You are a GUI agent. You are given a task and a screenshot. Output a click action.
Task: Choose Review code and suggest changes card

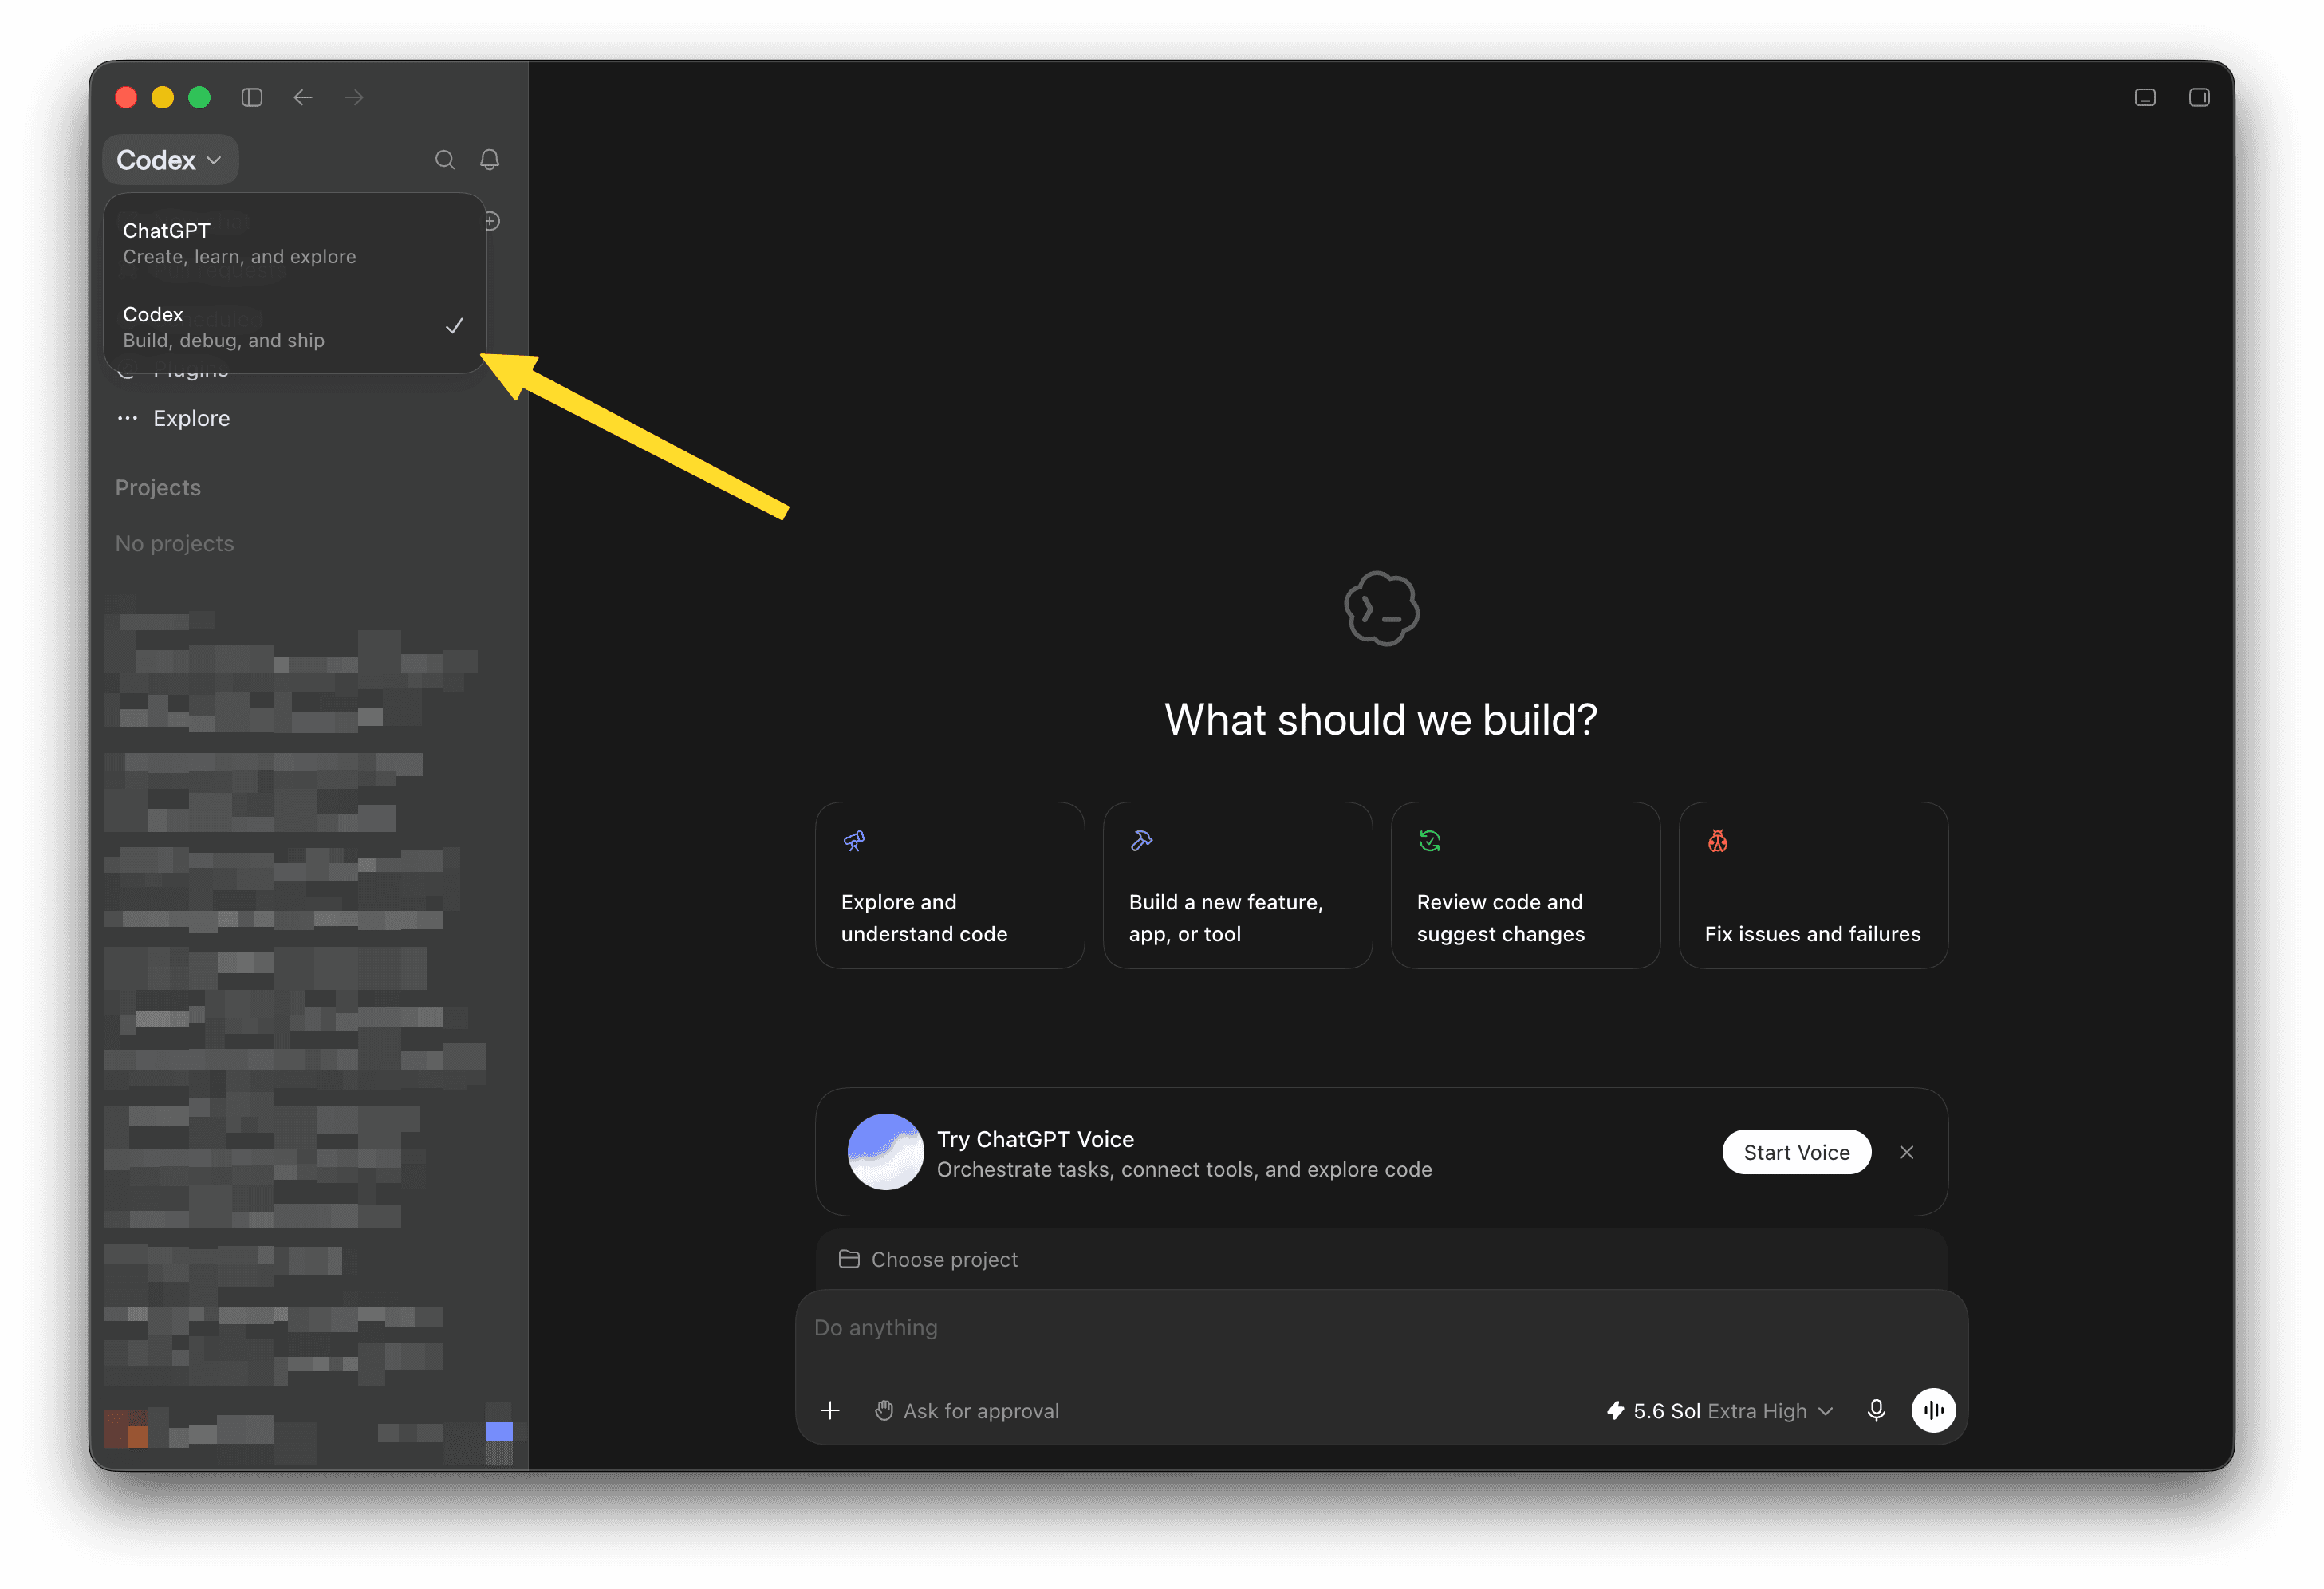(x=1525, y=885)
